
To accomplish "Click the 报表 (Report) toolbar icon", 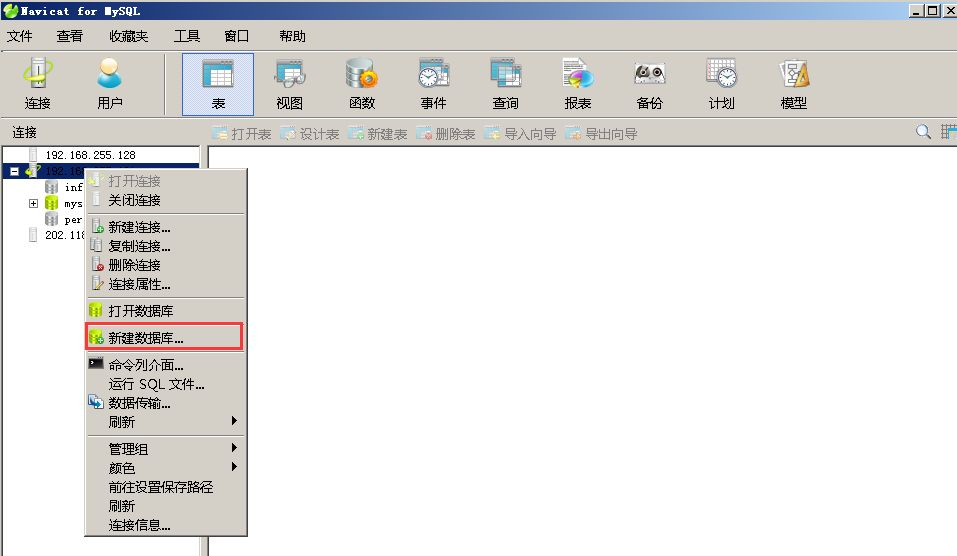I will tap(577, 84).
